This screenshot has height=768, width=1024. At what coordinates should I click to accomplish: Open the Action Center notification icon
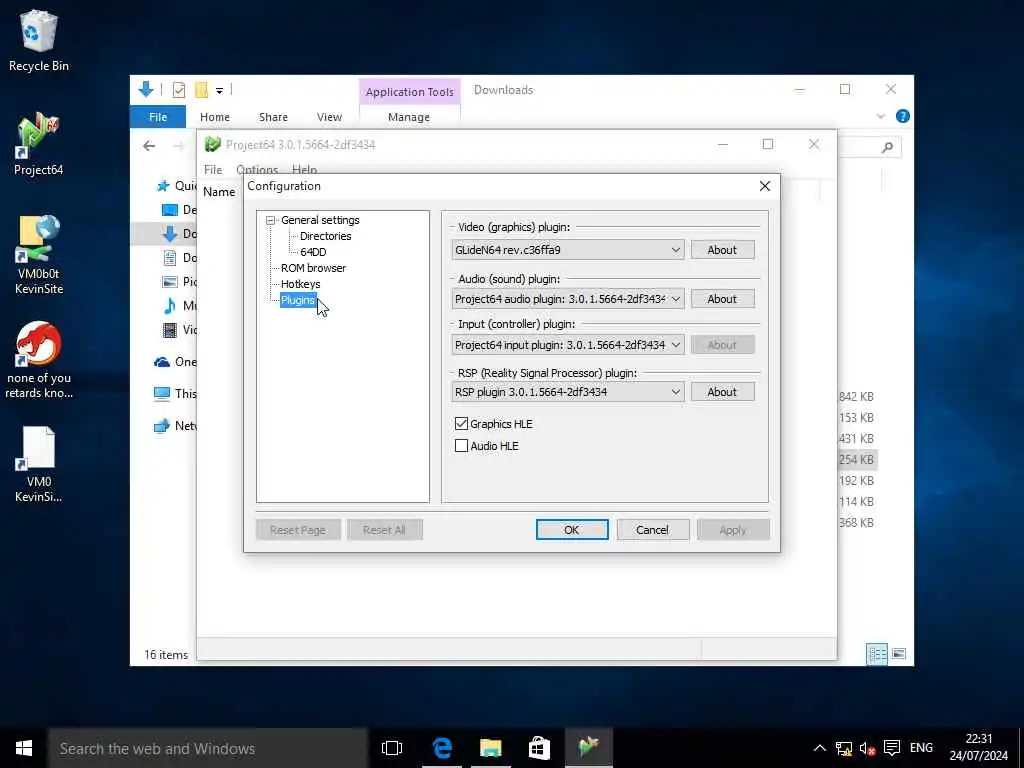coord(892,748)
